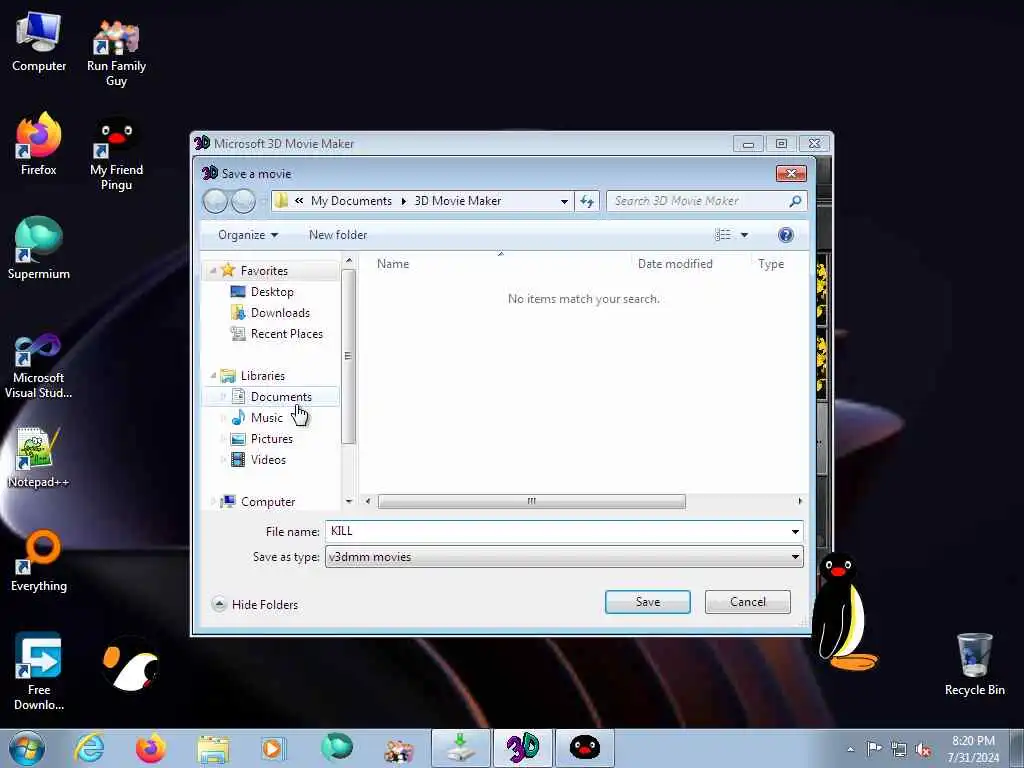Screen dimensions: 1024x768
Task: Launch Supermium from the desktop
Action: 39,248
